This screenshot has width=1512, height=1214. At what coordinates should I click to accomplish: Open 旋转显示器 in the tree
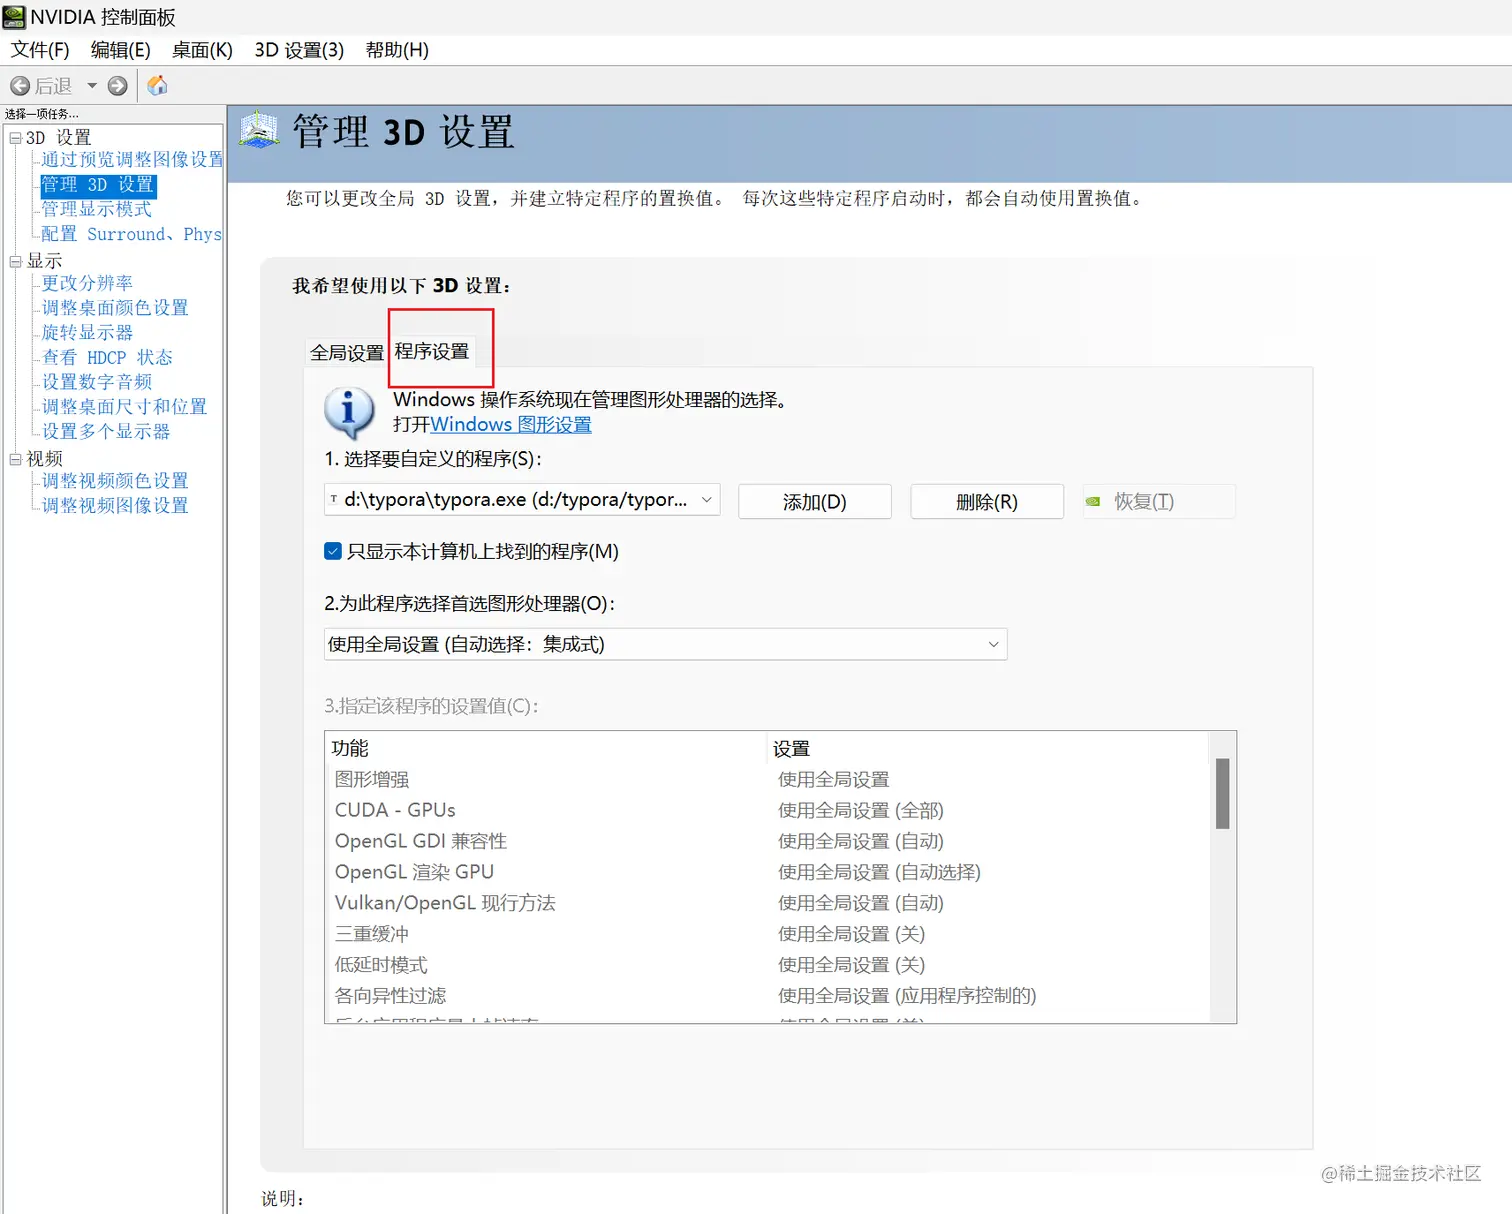87,333
